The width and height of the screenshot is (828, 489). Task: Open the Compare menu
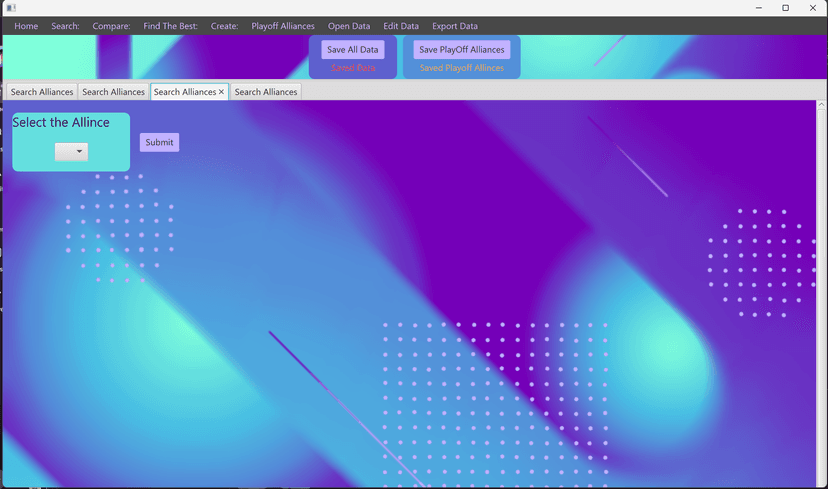point(111,26)
